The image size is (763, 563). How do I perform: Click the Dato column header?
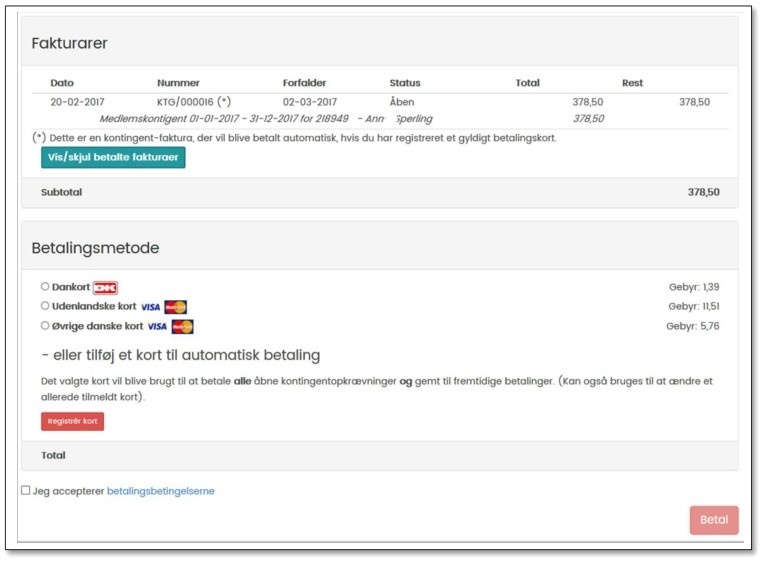click(x=62, y=83)
